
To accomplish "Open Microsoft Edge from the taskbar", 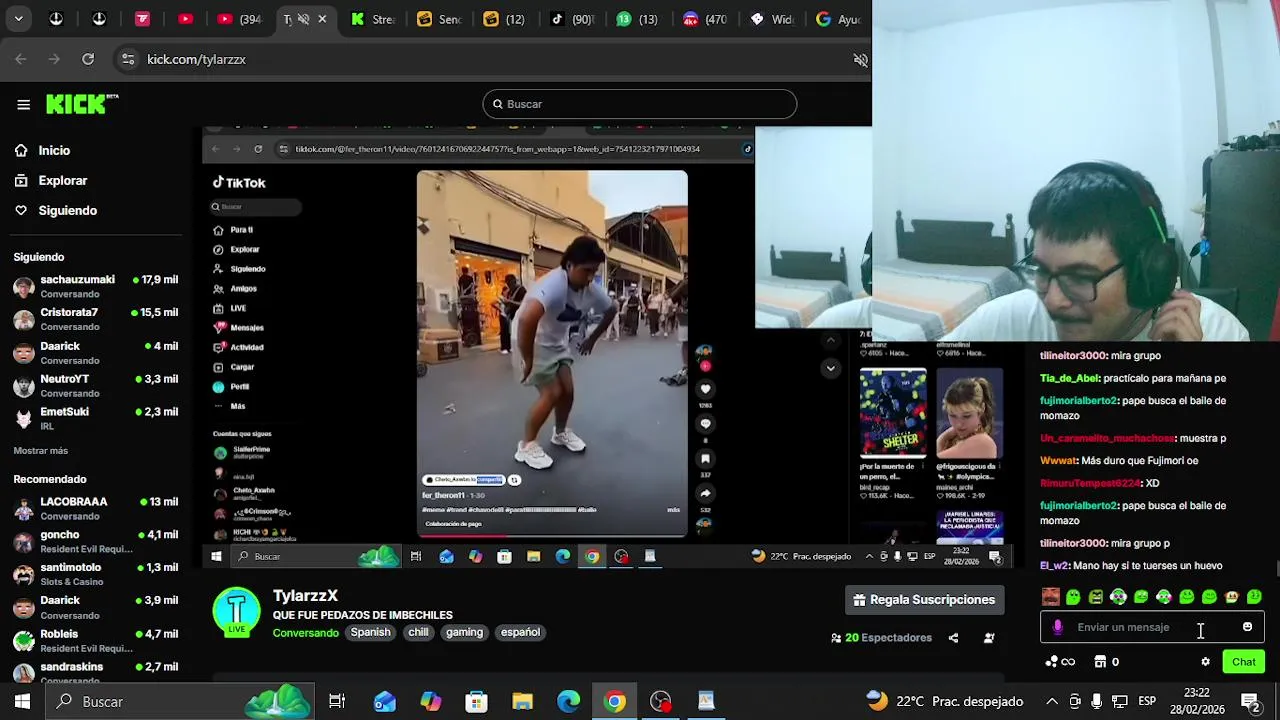I will (568, 702).
